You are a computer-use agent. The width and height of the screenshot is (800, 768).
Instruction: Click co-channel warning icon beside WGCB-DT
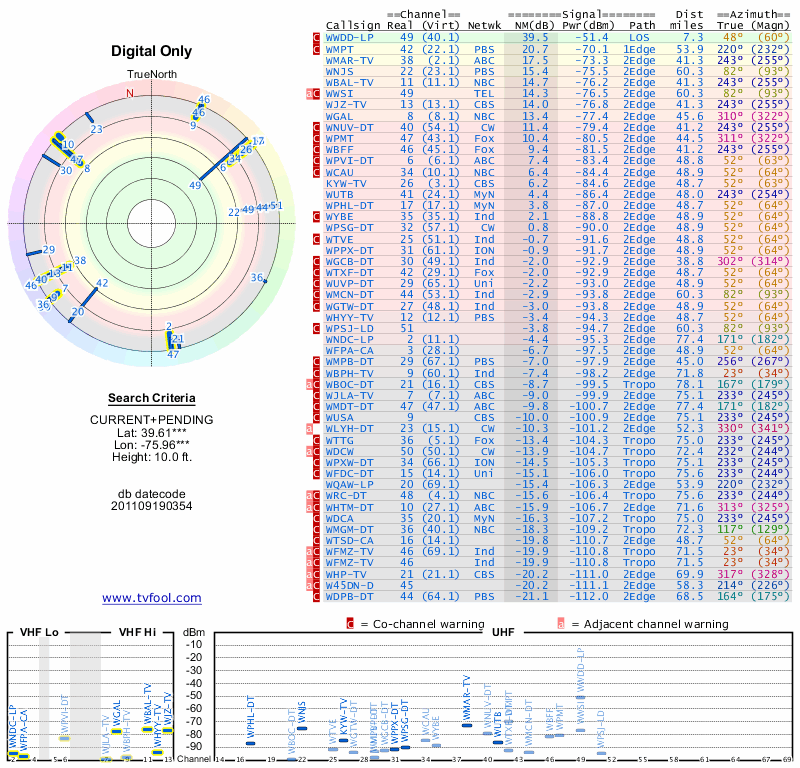316,262
